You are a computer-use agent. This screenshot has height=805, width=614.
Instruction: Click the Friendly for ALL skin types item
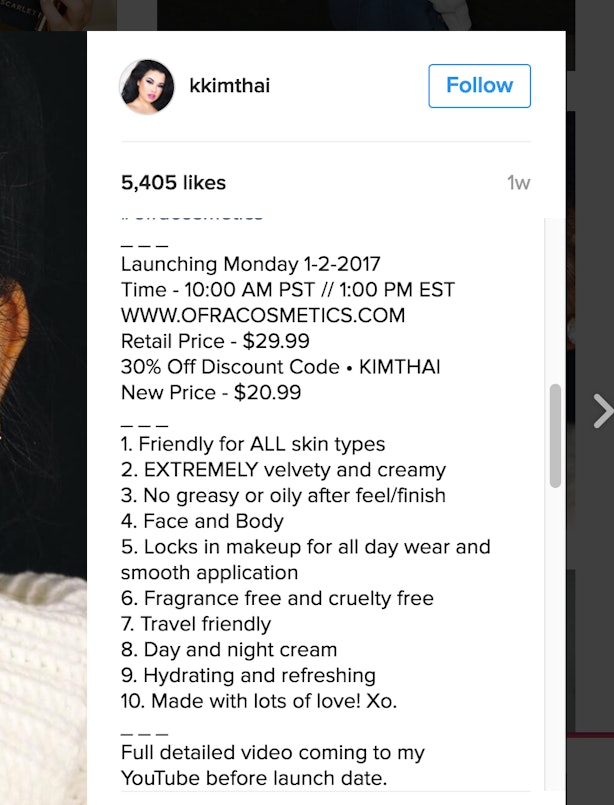[253, 444]
